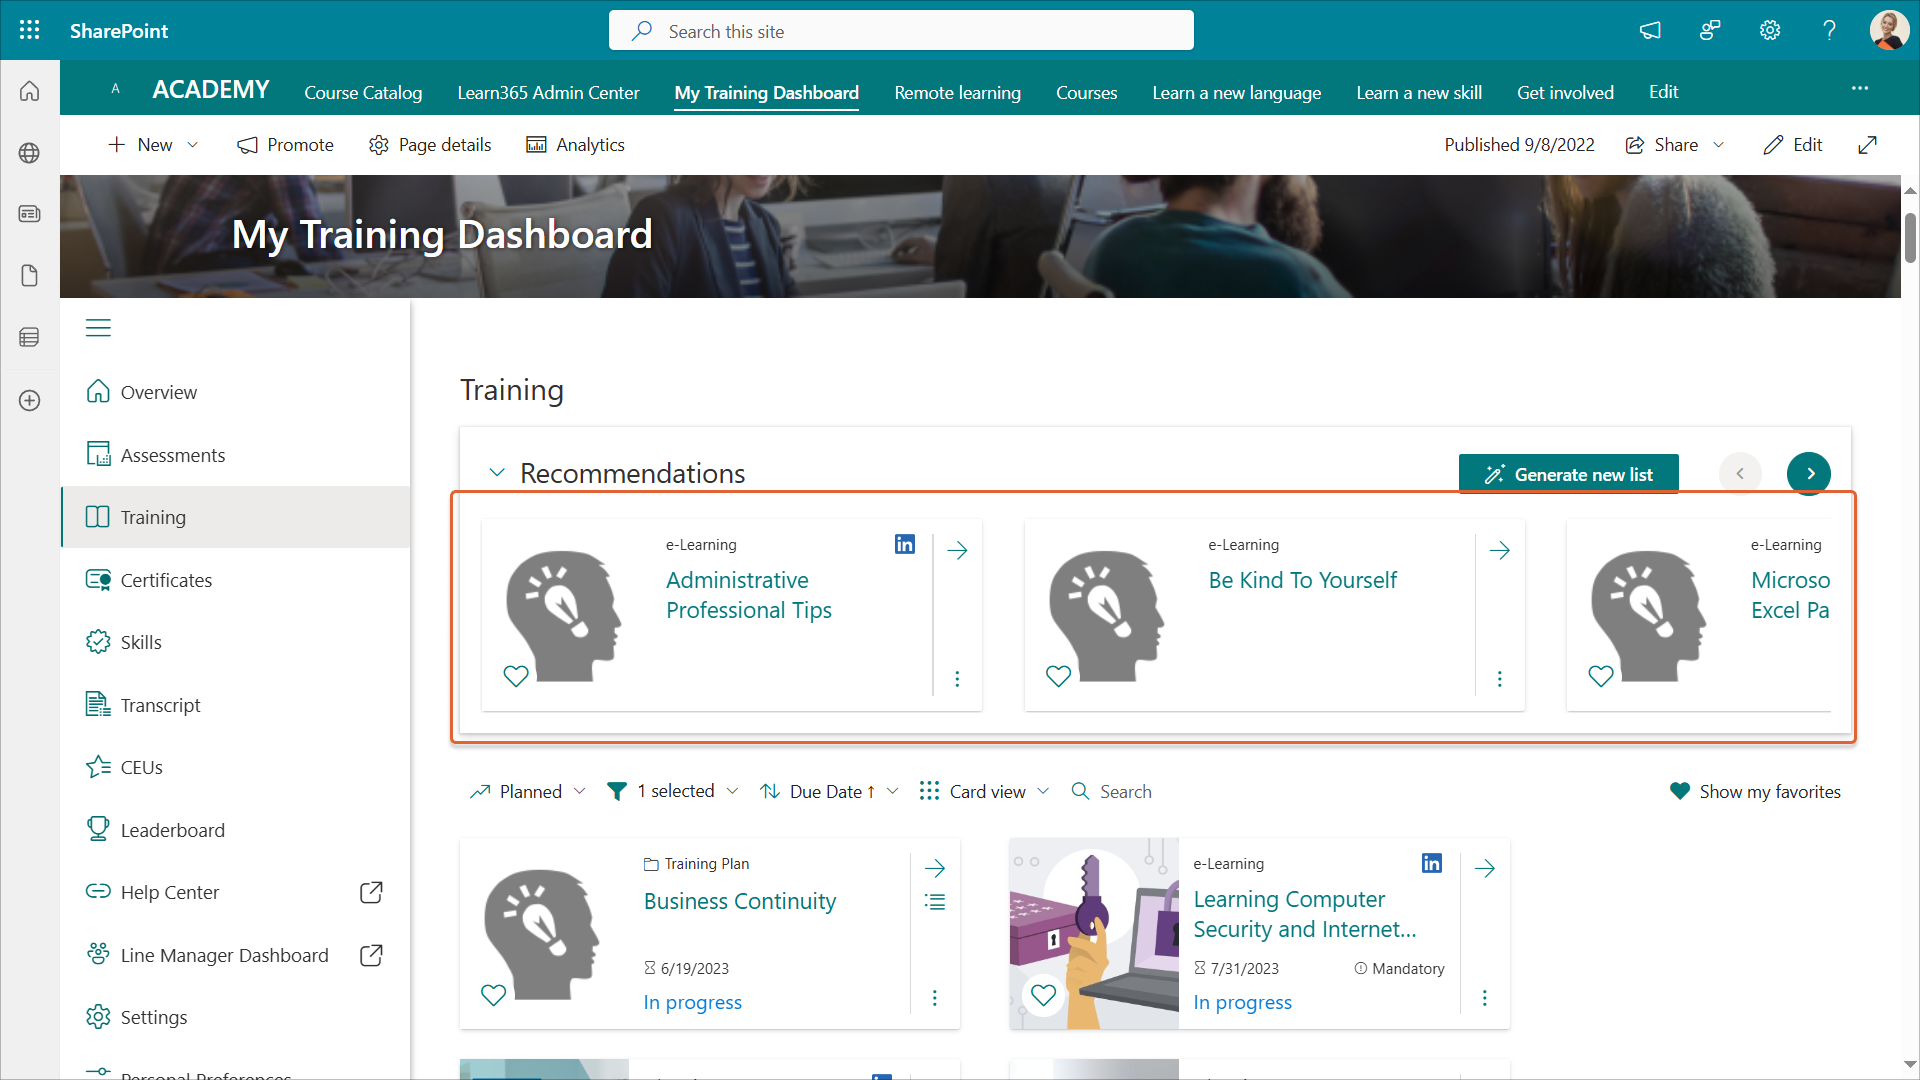The image size is (1920, 1080).
Task: Toggle heart on Business Continuity card
Action: pyautogui.click(x=494, y=995)
